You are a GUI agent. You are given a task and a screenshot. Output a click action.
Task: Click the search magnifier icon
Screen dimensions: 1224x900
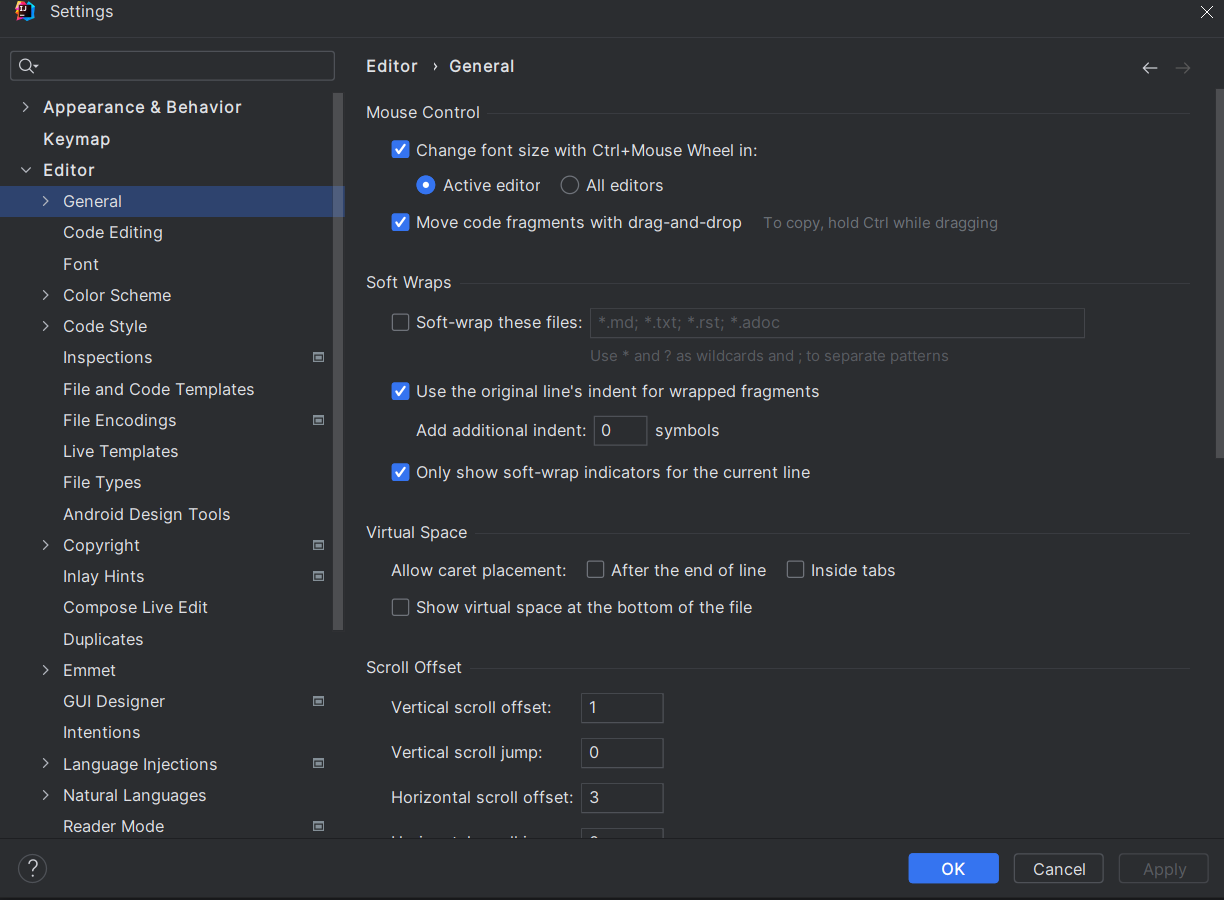click(x=27, y=66)
